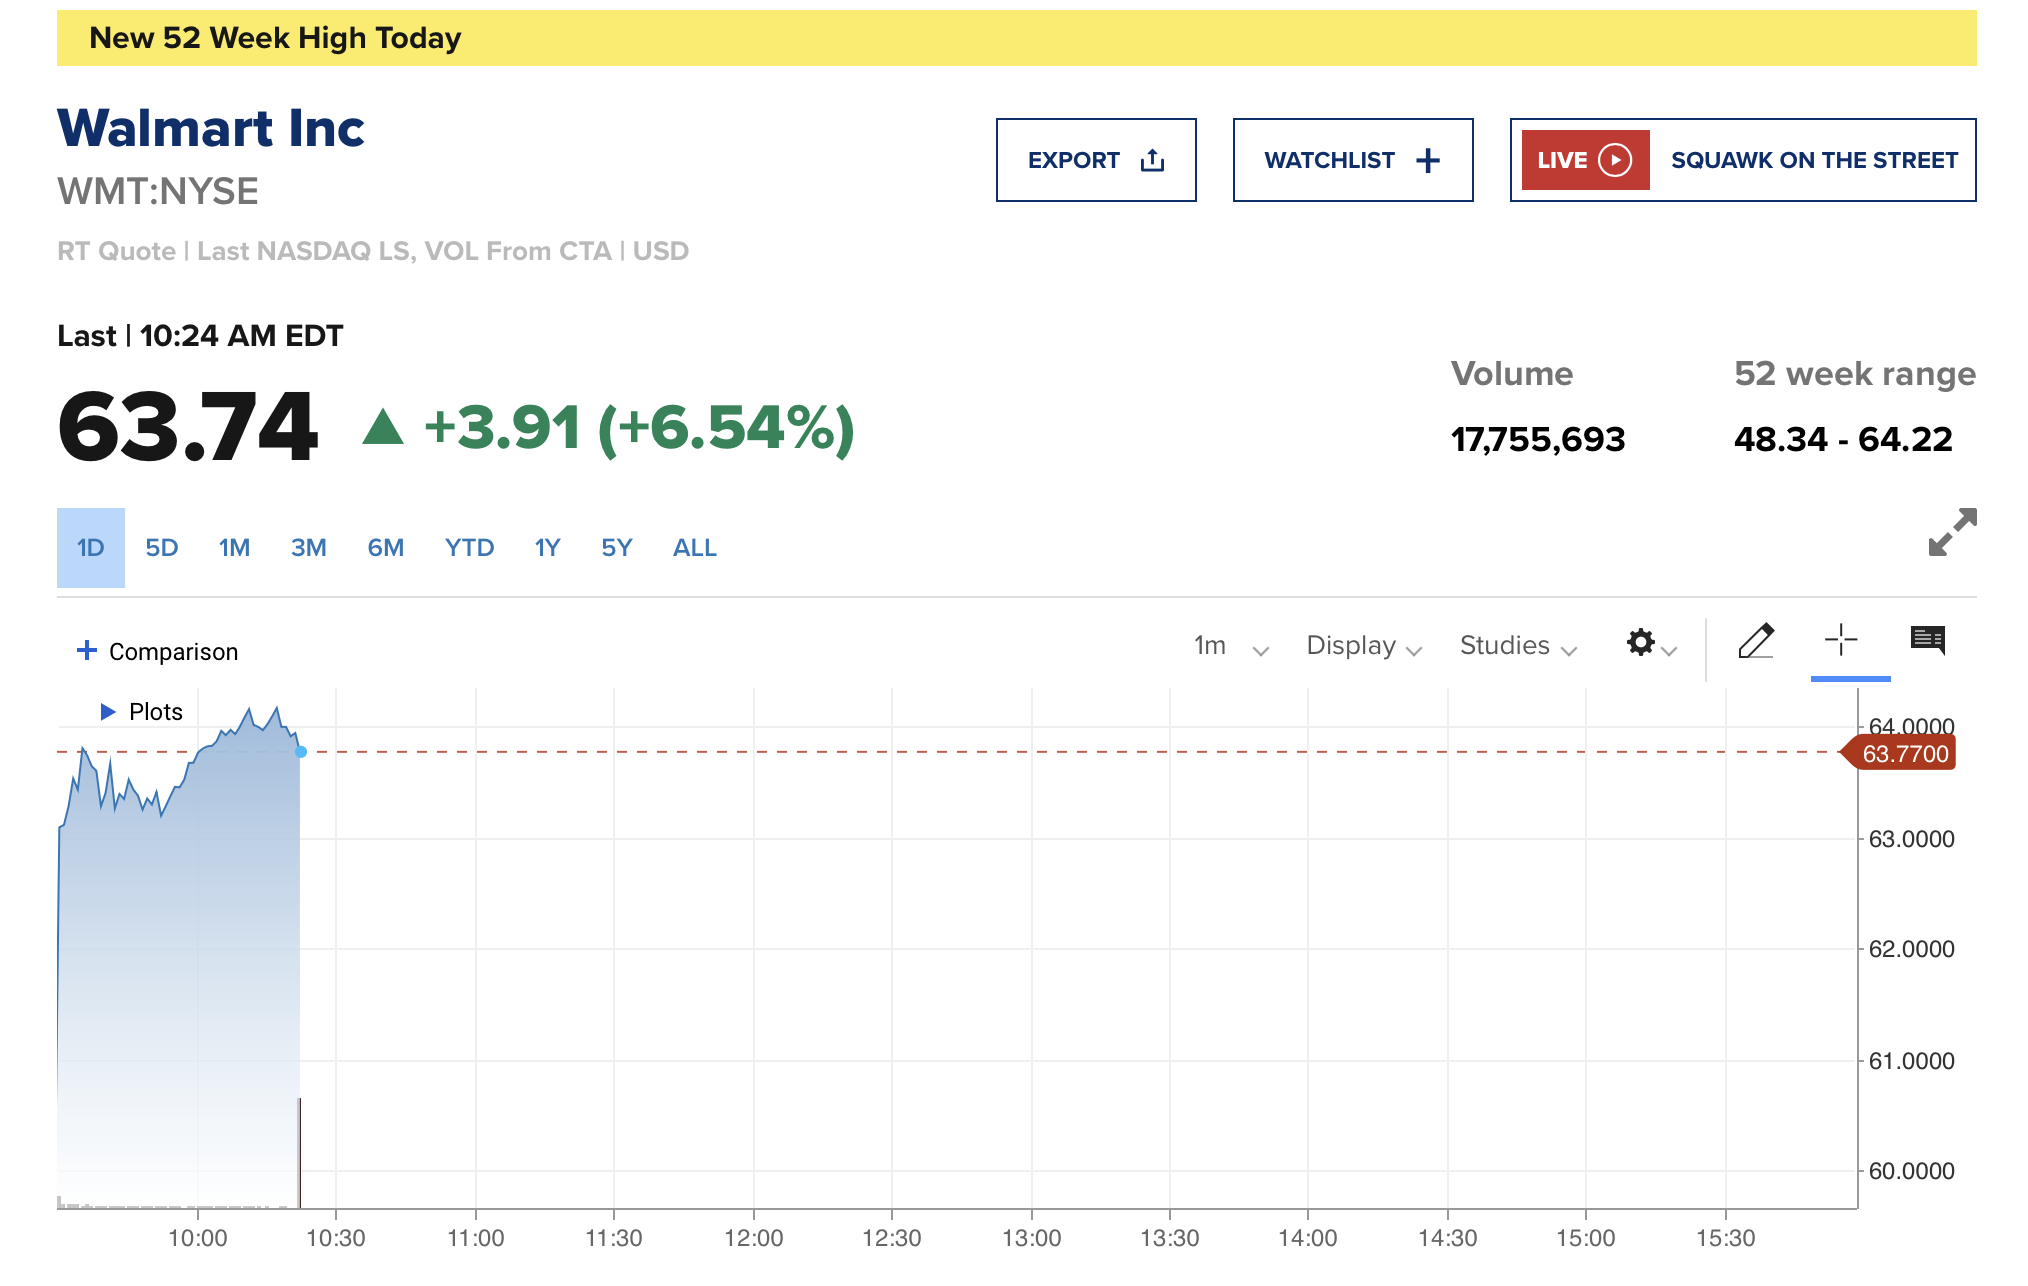The height and width of the screenshot is (1286, 2028).
Task: Expand chart to fullscreen
Action: (1951, 531)
